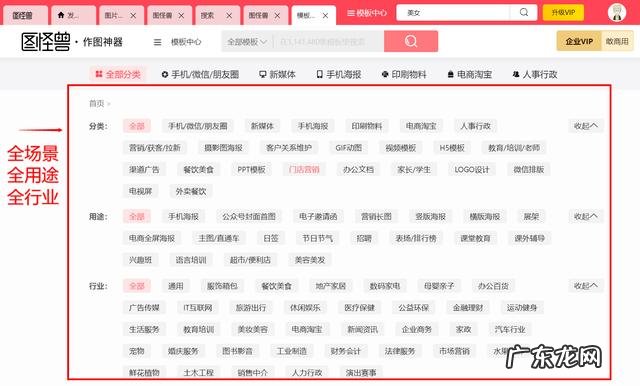This screenshot has width=640, height=386.
Task: Select the 电商全屏海报 usage tag
Action: click(152, 238)
